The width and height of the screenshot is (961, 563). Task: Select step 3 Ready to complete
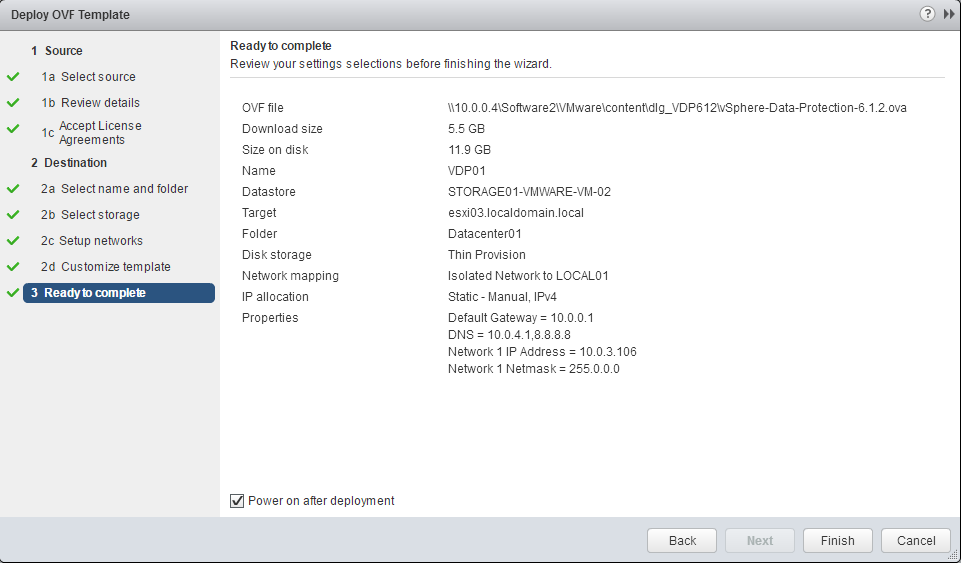click(95, 293)
